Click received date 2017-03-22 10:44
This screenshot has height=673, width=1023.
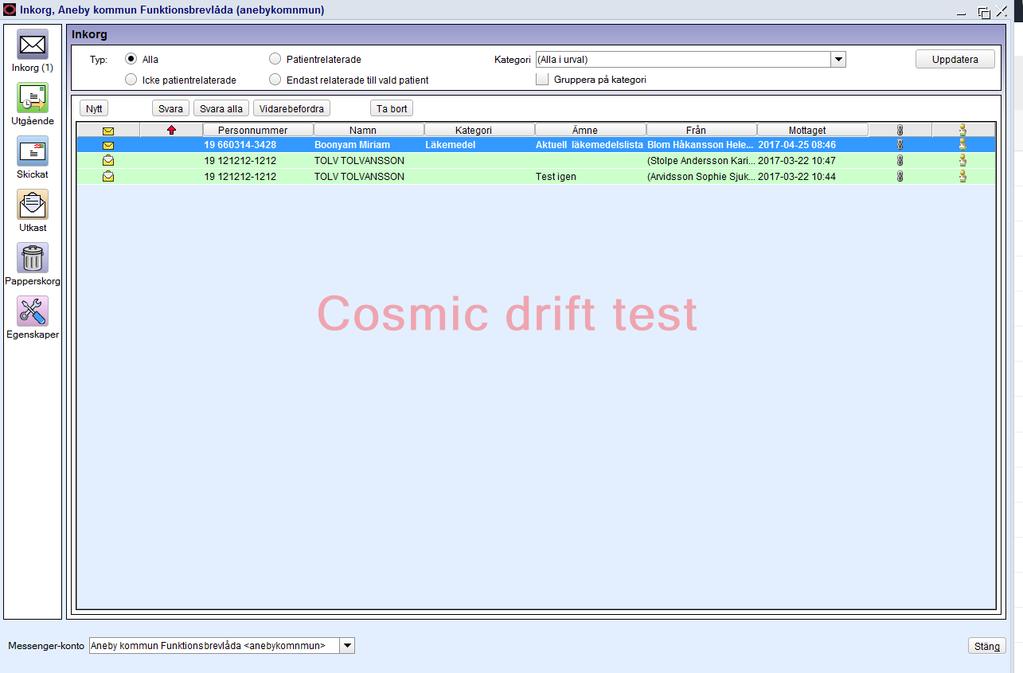(797, 176)
